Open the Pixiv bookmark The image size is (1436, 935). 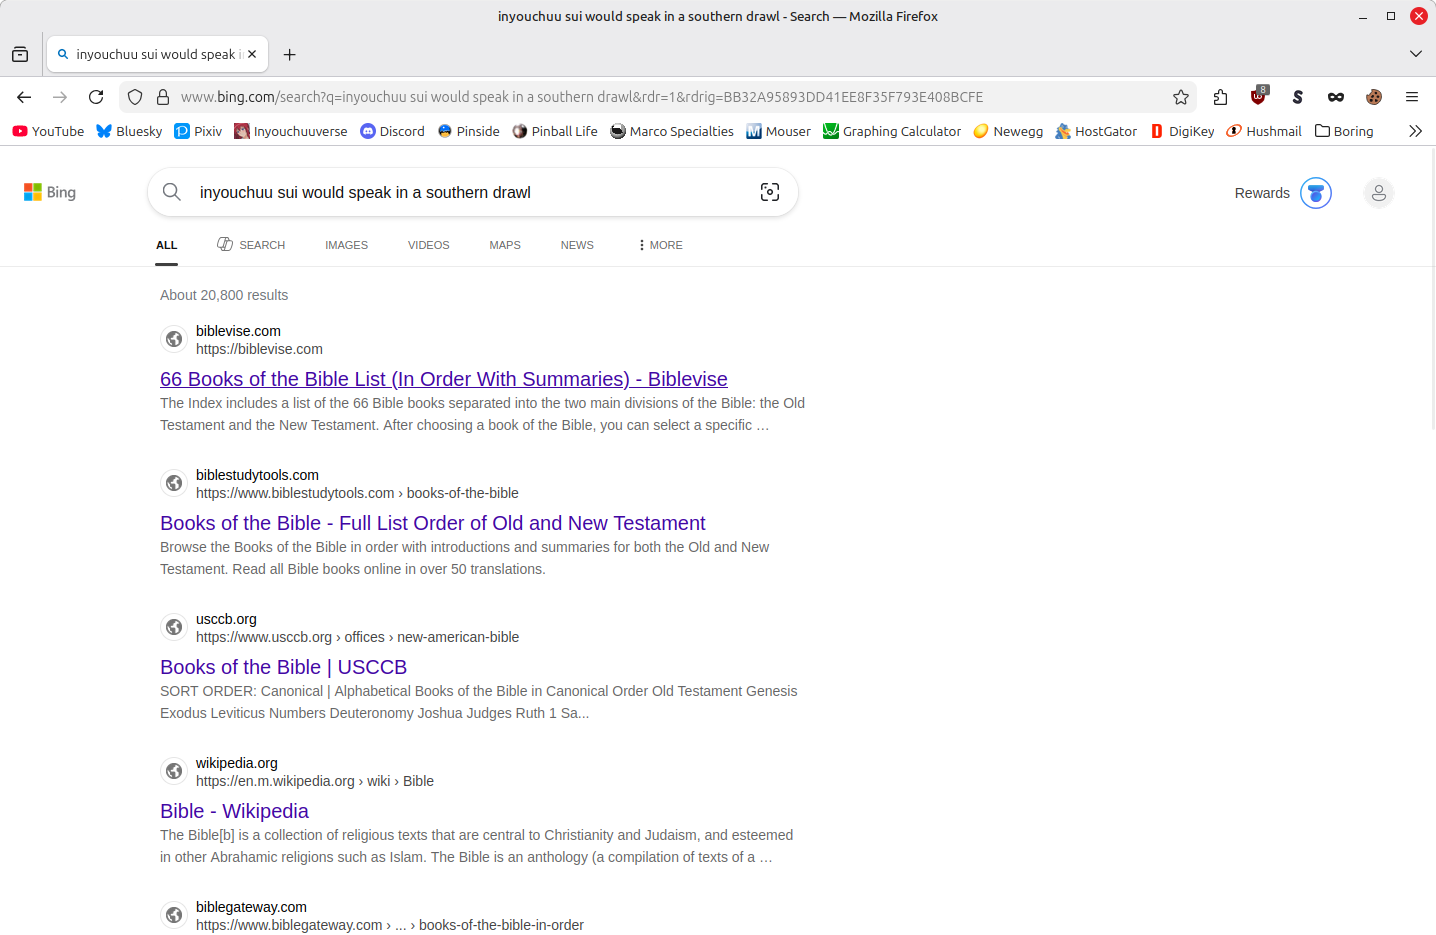(x=198, y=131)
